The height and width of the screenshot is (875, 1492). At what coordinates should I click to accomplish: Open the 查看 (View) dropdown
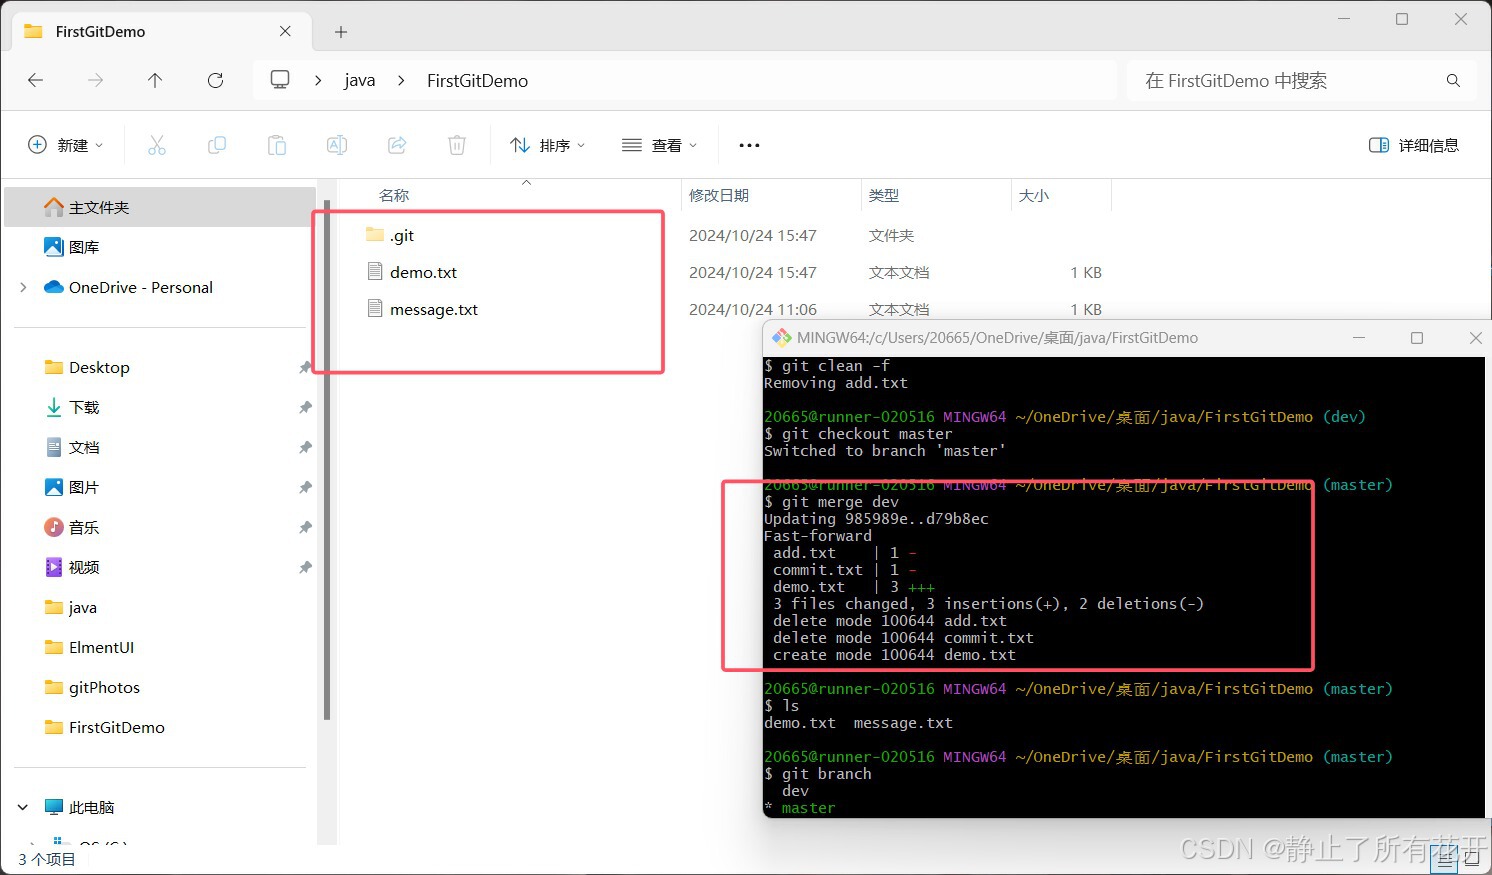click(x=659, y=145)
